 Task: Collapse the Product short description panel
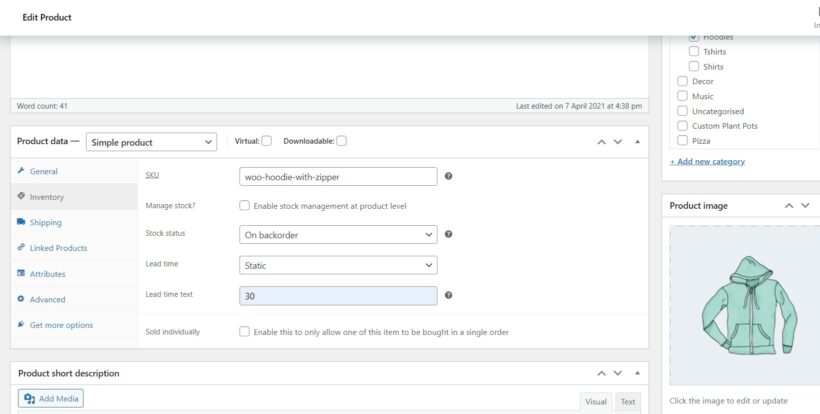pyautogui.click(x=637, y=373)
